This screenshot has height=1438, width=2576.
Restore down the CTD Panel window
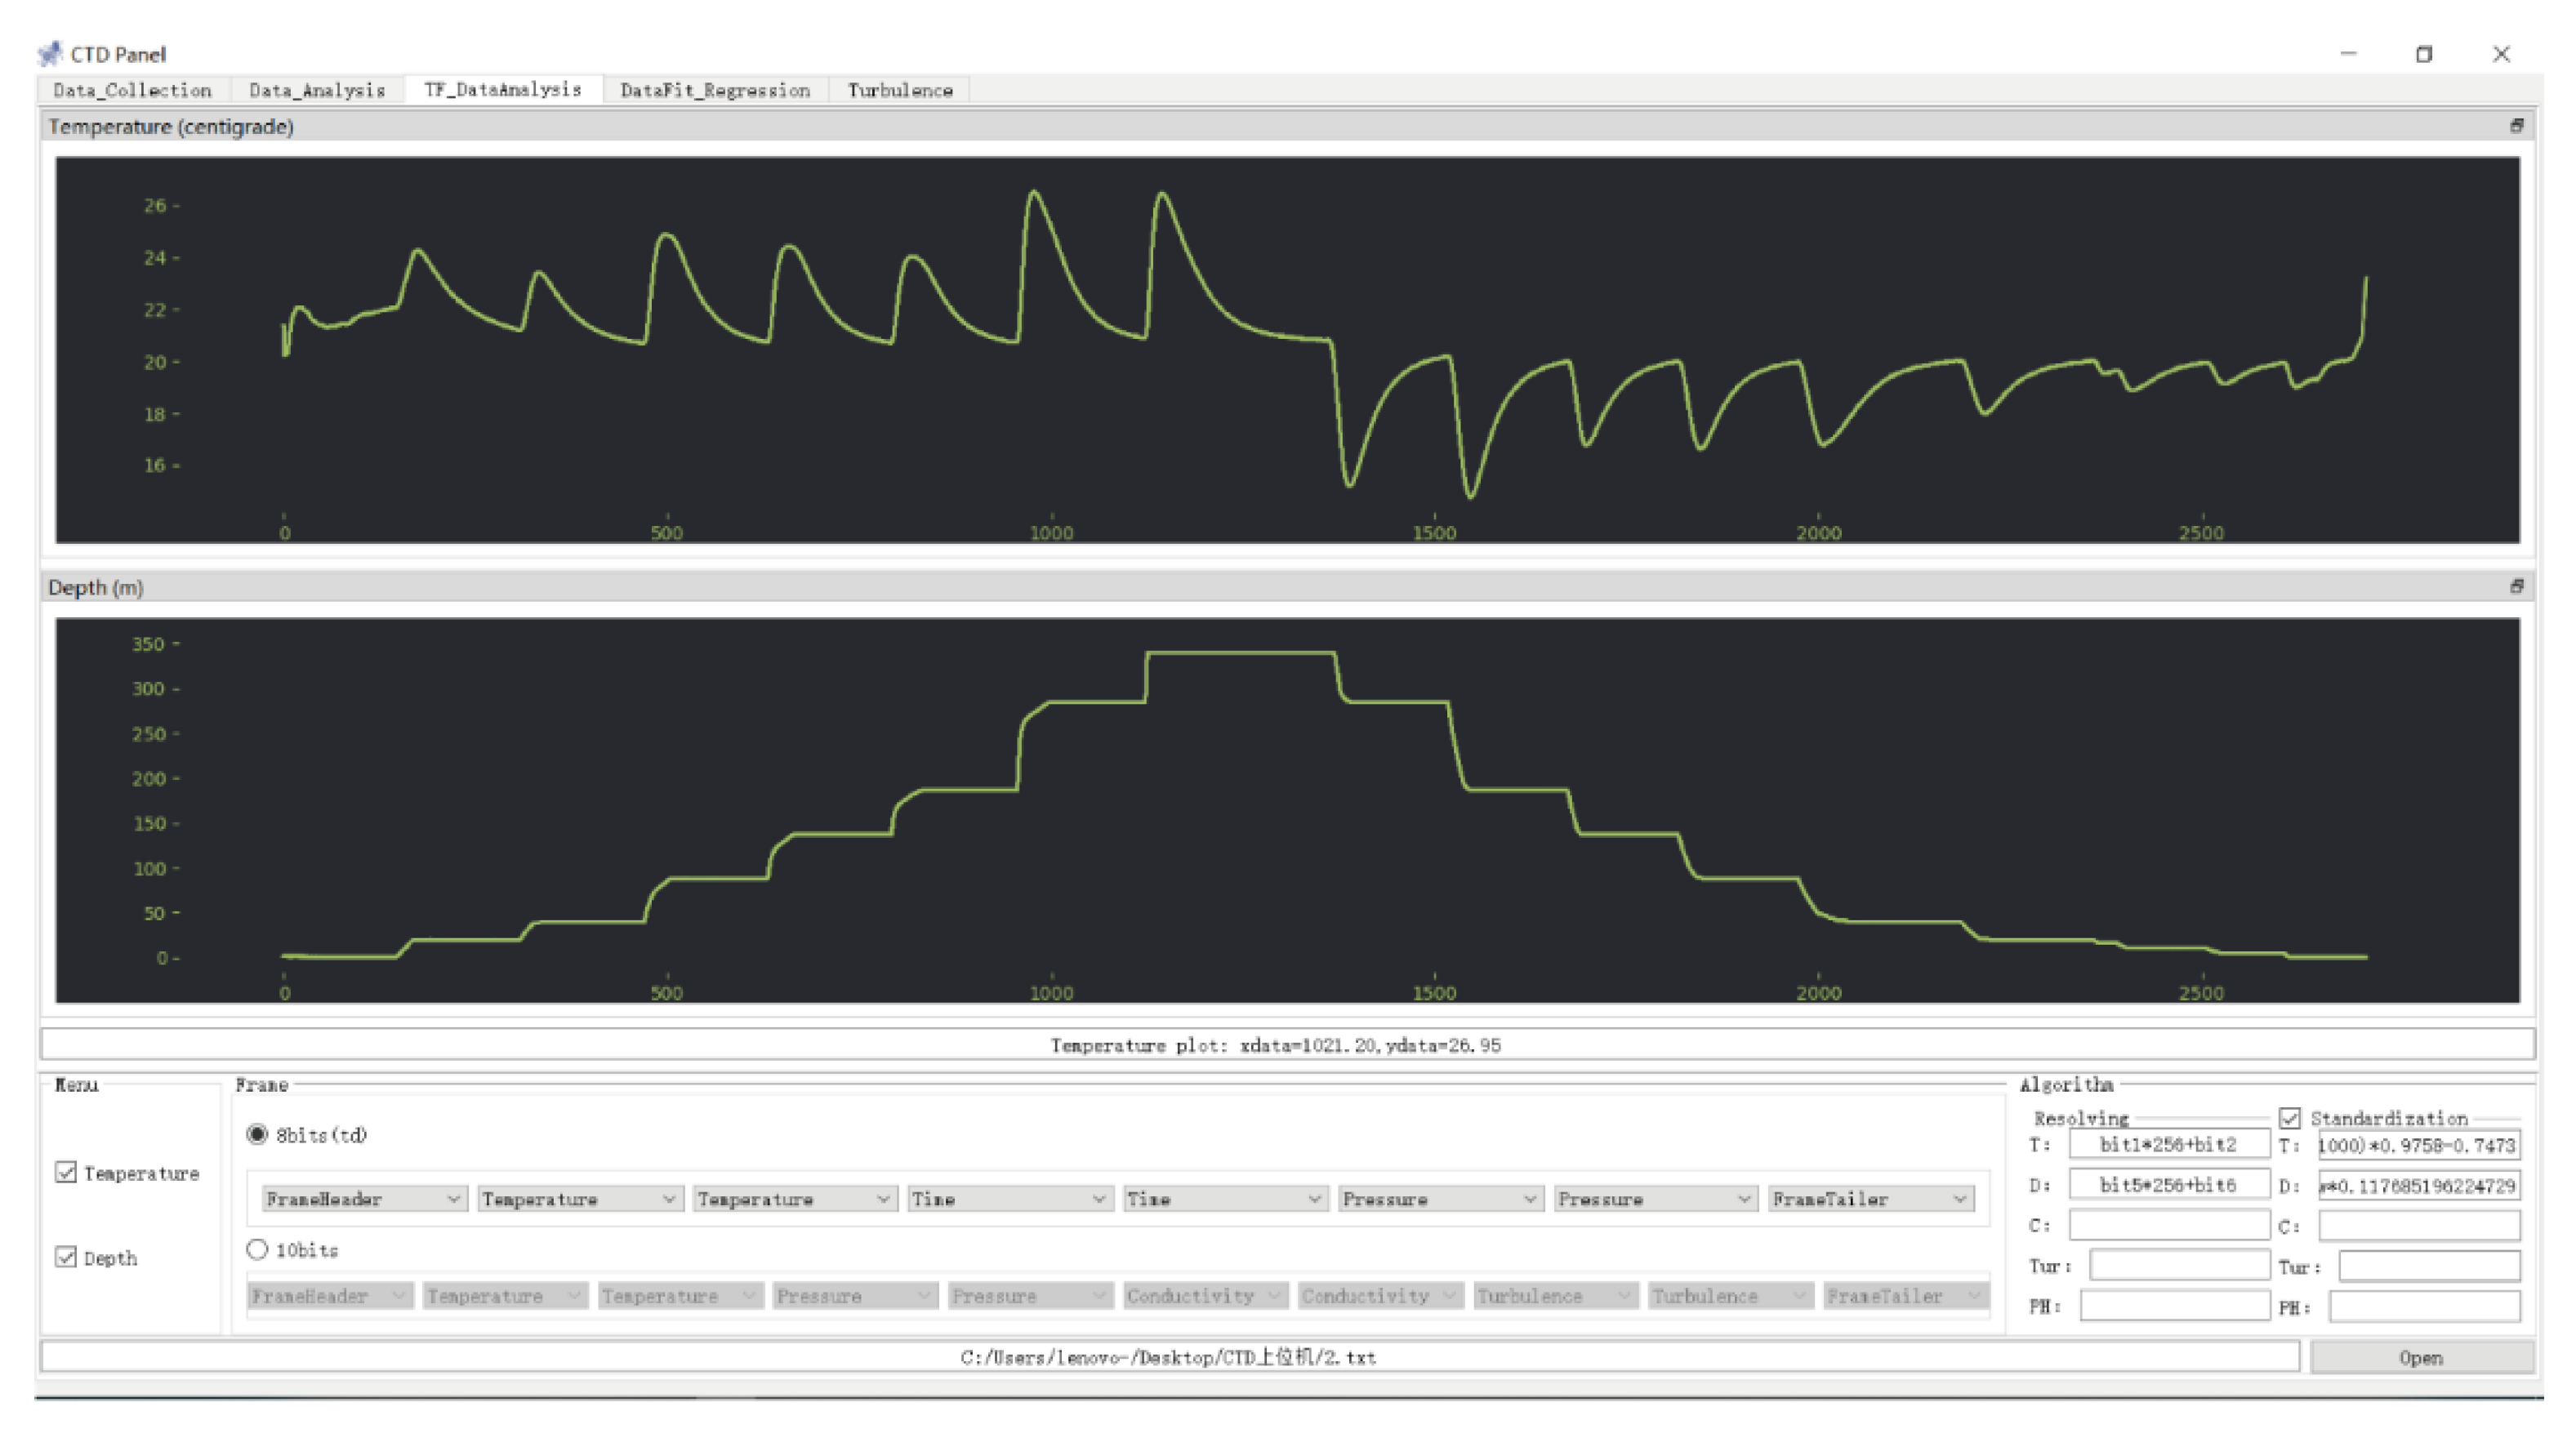click(2423, 54)
